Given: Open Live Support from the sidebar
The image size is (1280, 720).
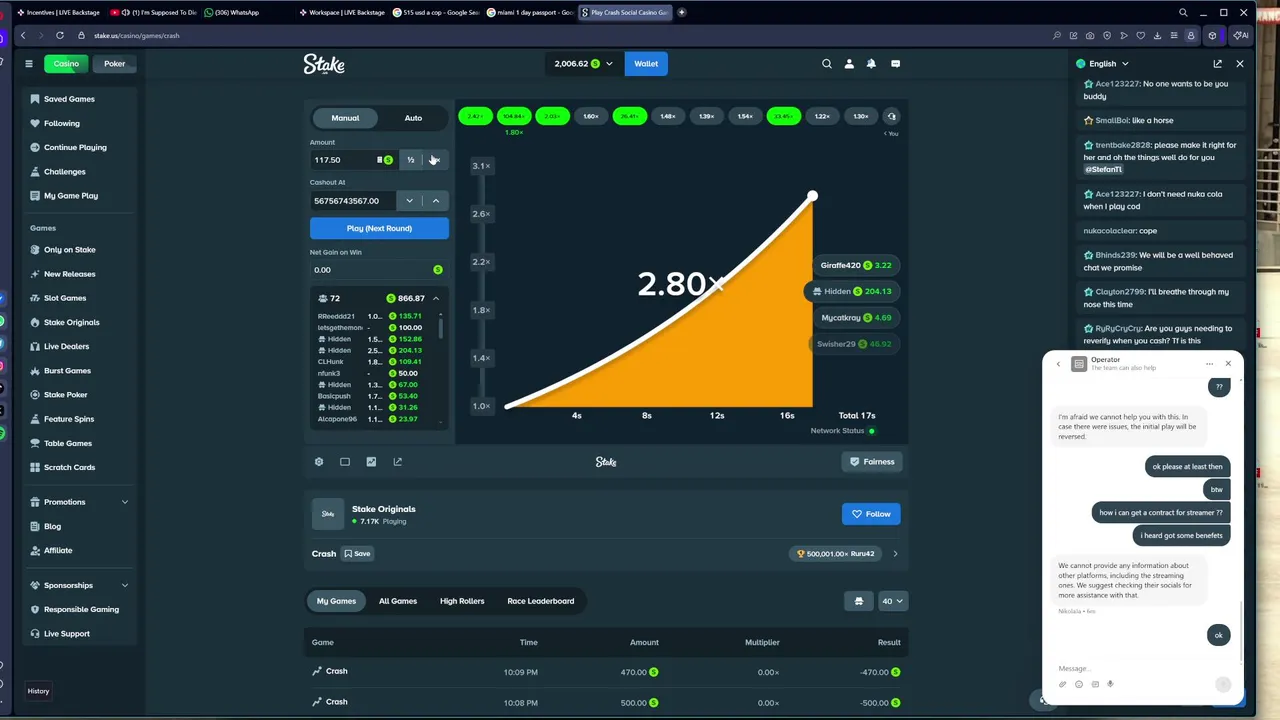Looking at the screenshot, I should 66,634.
